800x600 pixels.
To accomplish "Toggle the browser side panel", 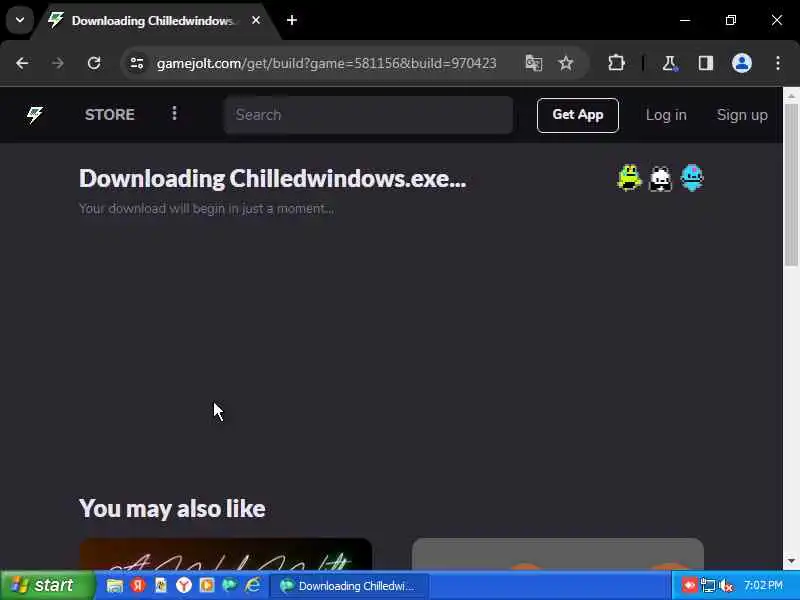I will (x=706, y=63).
